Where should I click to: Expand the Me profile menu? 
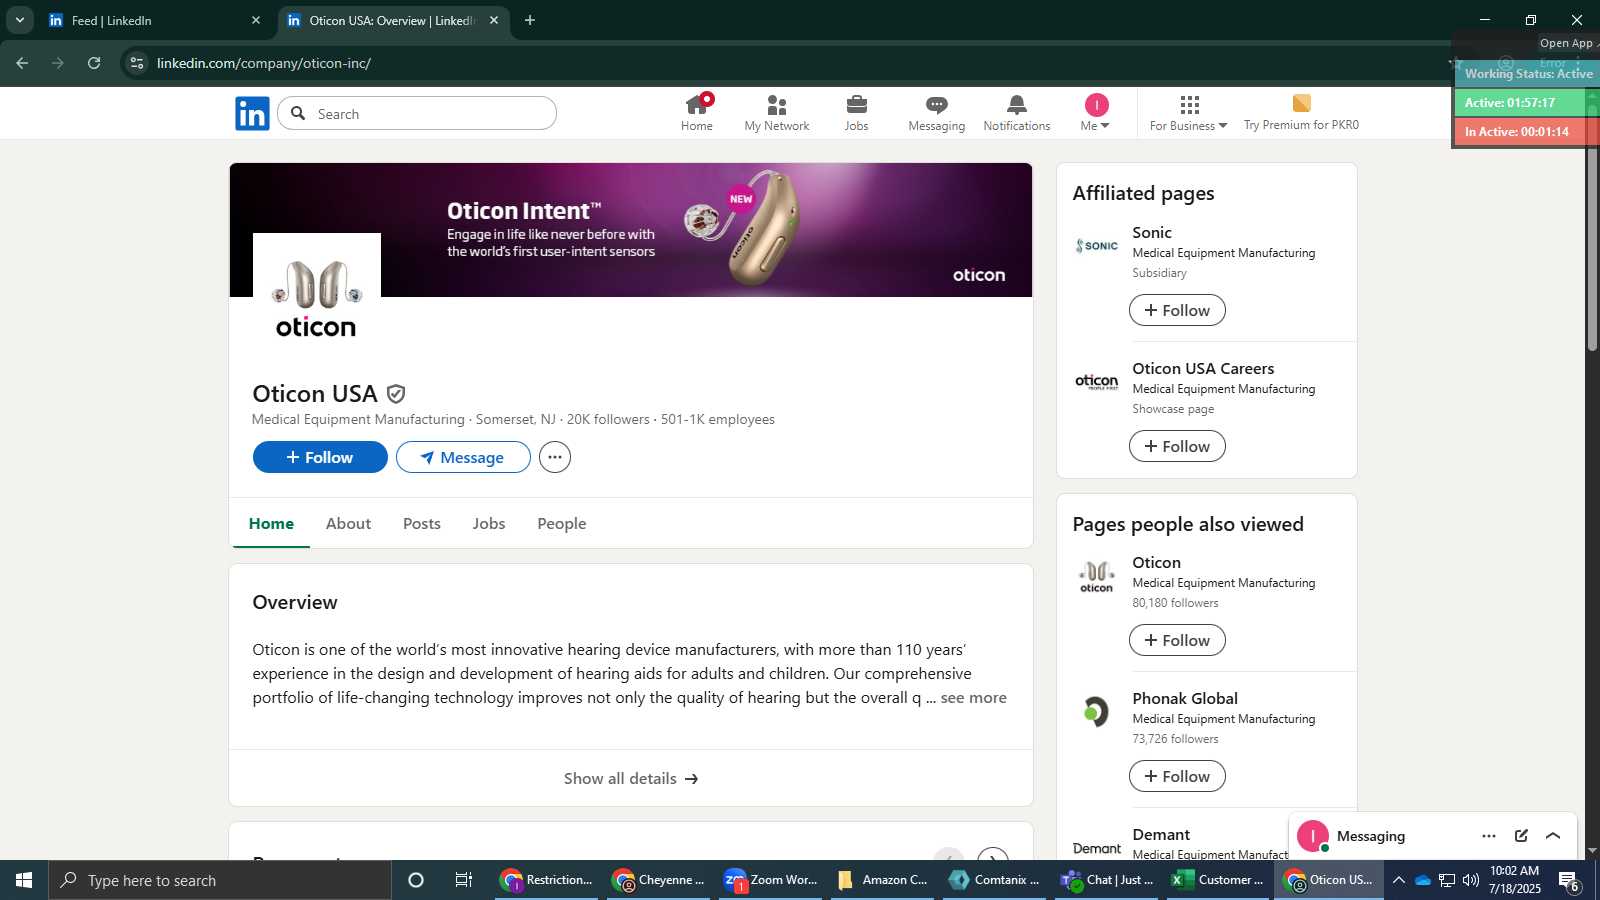pyautogui.click(x=1096, y=113)
